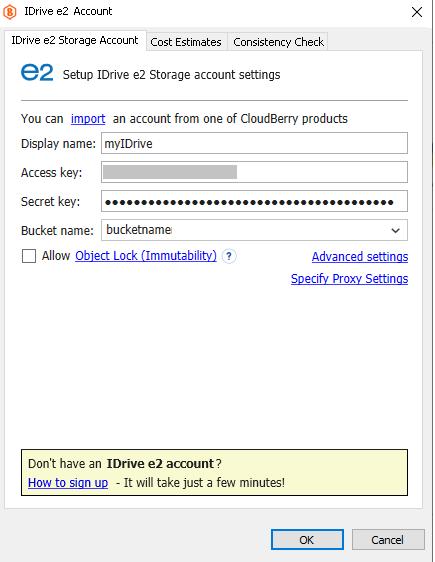Click into the Access key field
Viewport: 435px width, 562px height.
point(254,172)
